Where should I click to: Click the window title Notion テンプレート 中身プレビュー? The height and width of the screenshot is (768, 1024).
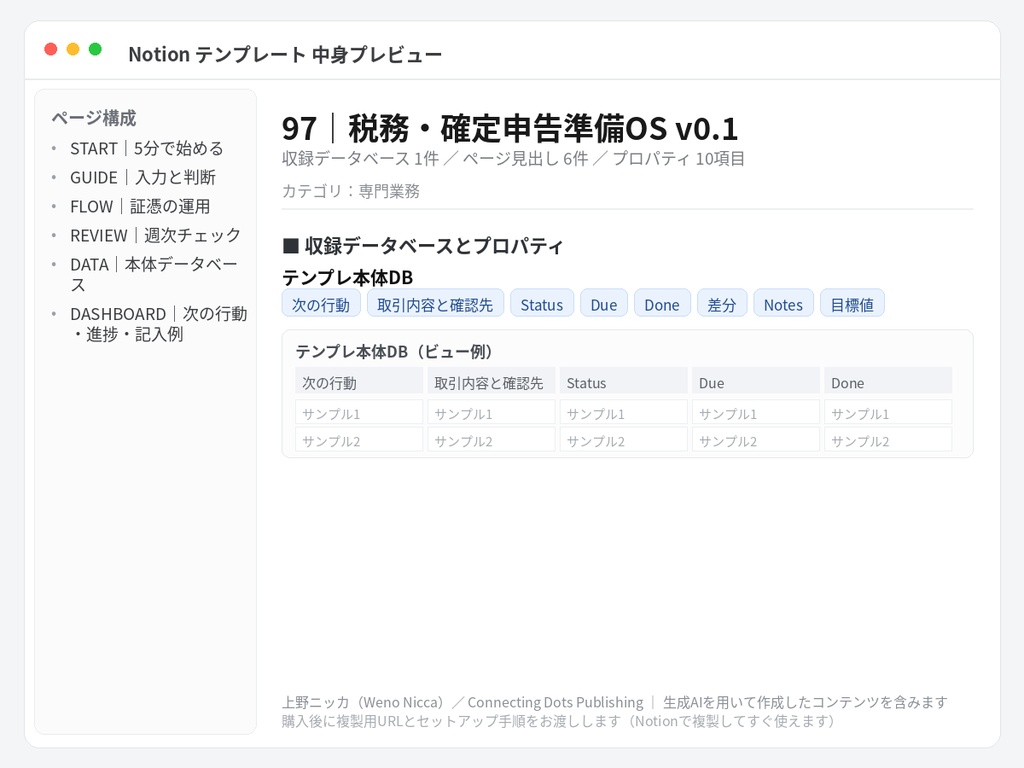pos(285,54)
